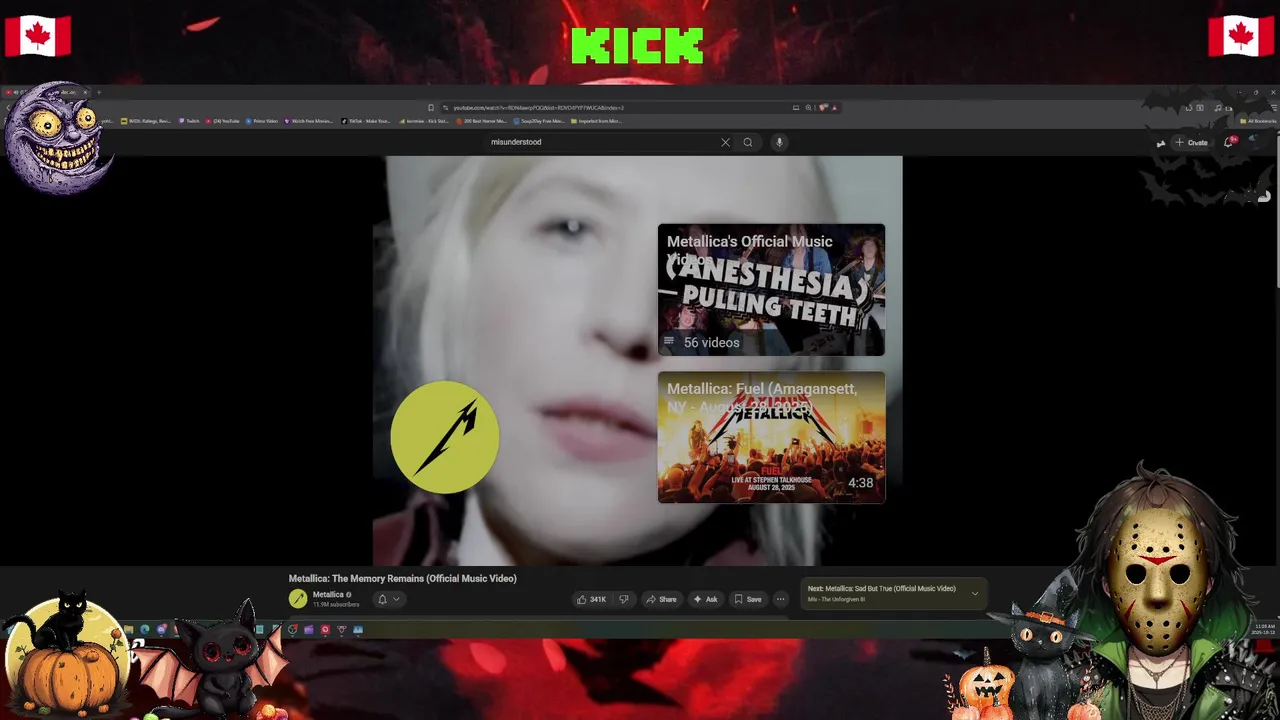Open the more actions three-dot menu
This screenshot has height=720, width=1280.
click(x=780, y=599)
